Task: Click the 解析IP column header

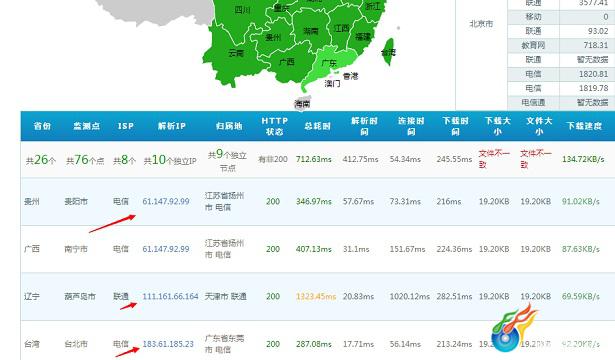Action: [x=171, y=126]
